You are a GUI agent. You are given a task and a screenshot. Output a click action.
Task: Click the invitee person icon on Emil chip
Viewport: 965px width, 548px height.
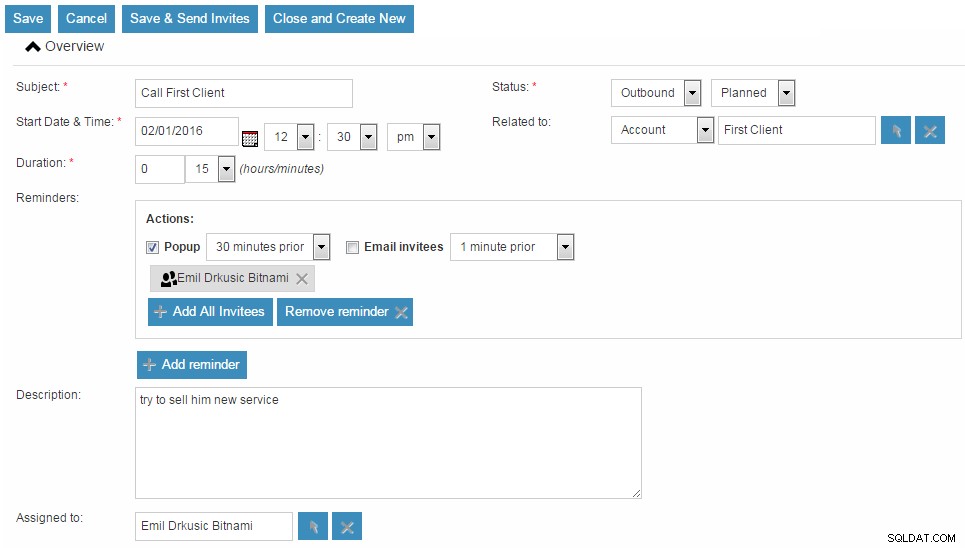coord(168,279)
